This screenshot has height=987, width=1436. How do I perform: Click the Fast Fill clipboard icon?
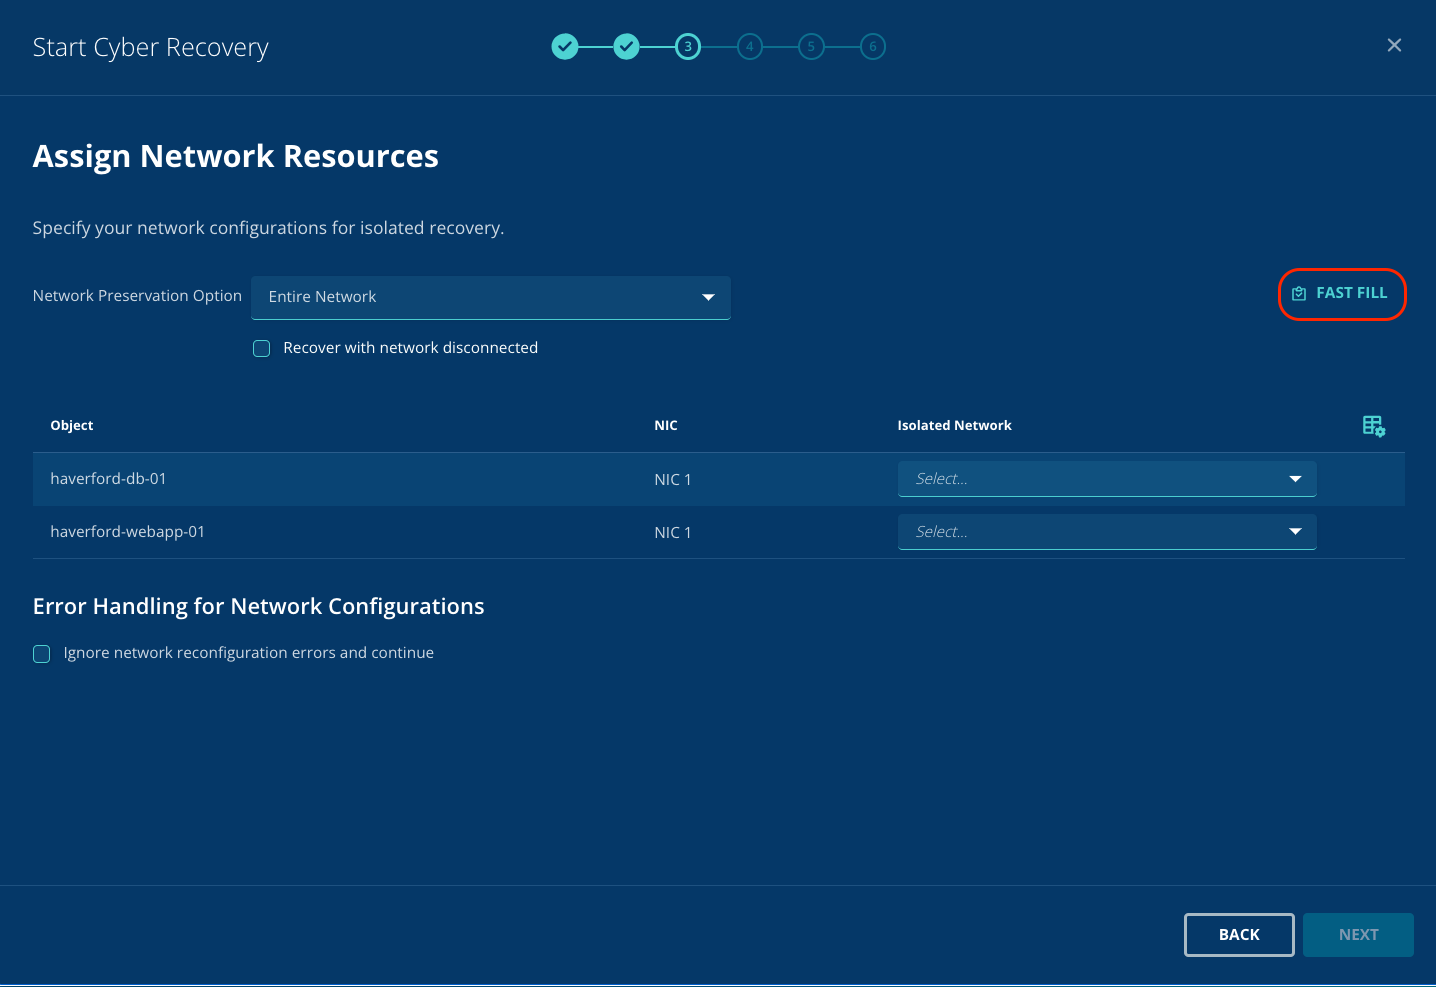pos(1299,294)
